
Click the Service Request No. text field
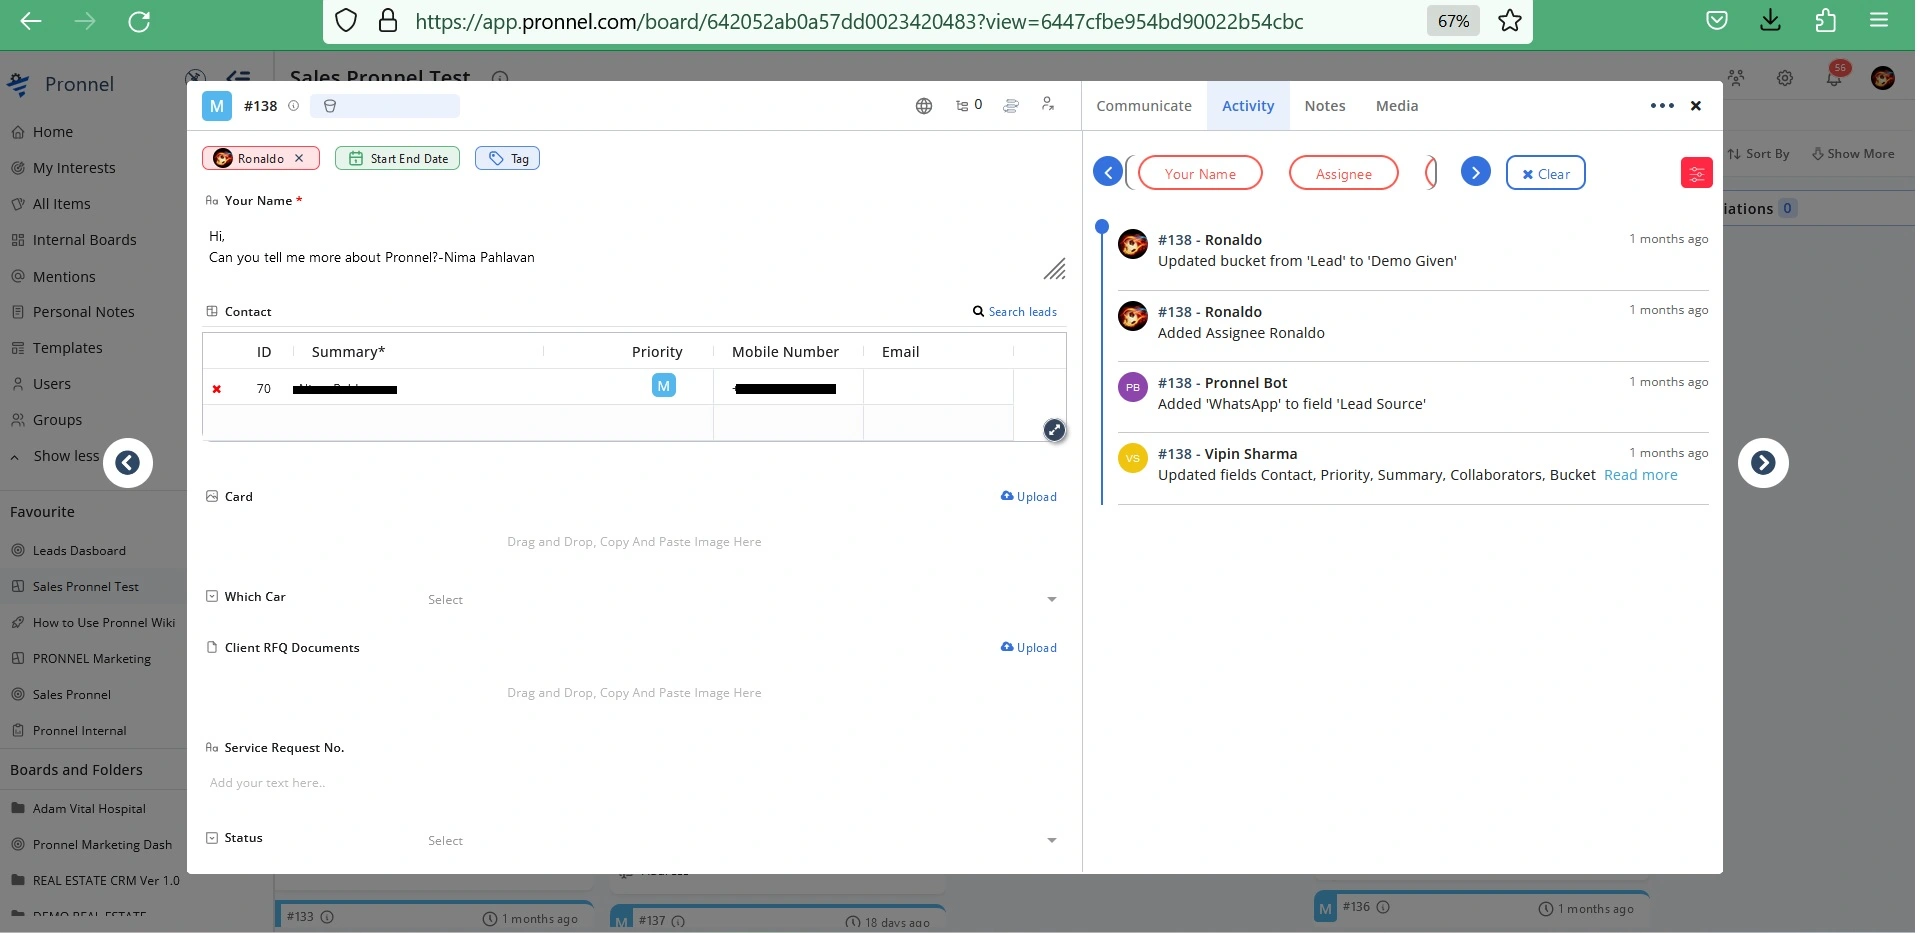(634, 783)
